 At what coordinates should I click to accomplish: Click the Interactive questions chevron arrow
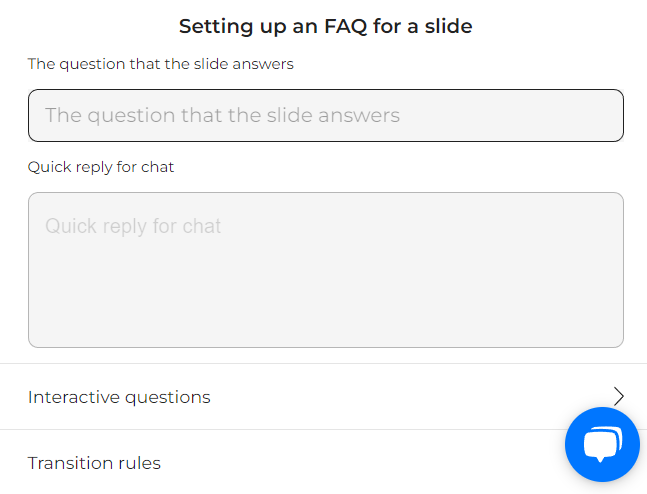click(x=619, y=396)
